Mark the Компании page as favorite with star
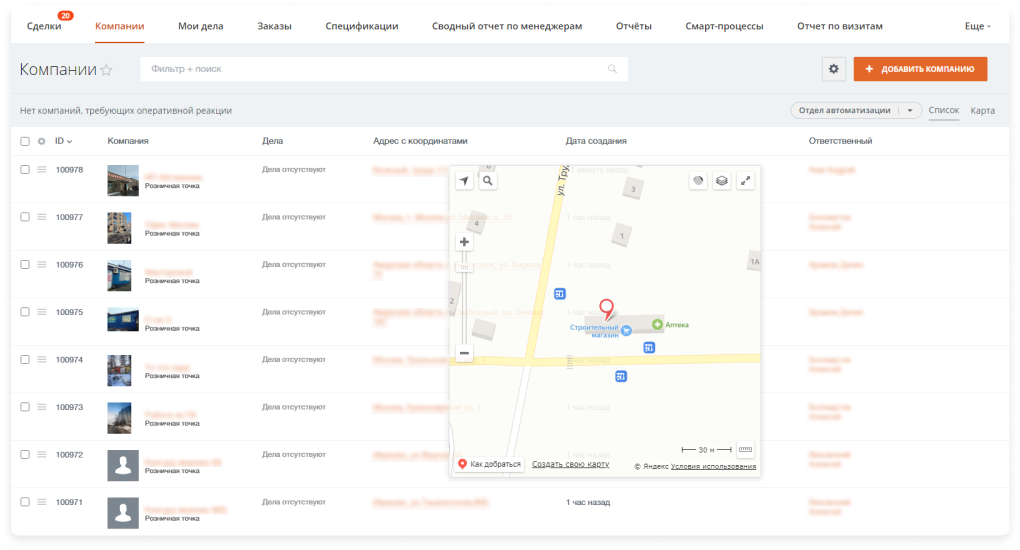The height and width of the screenshot is (550, 1020). (x=107, y=70)
